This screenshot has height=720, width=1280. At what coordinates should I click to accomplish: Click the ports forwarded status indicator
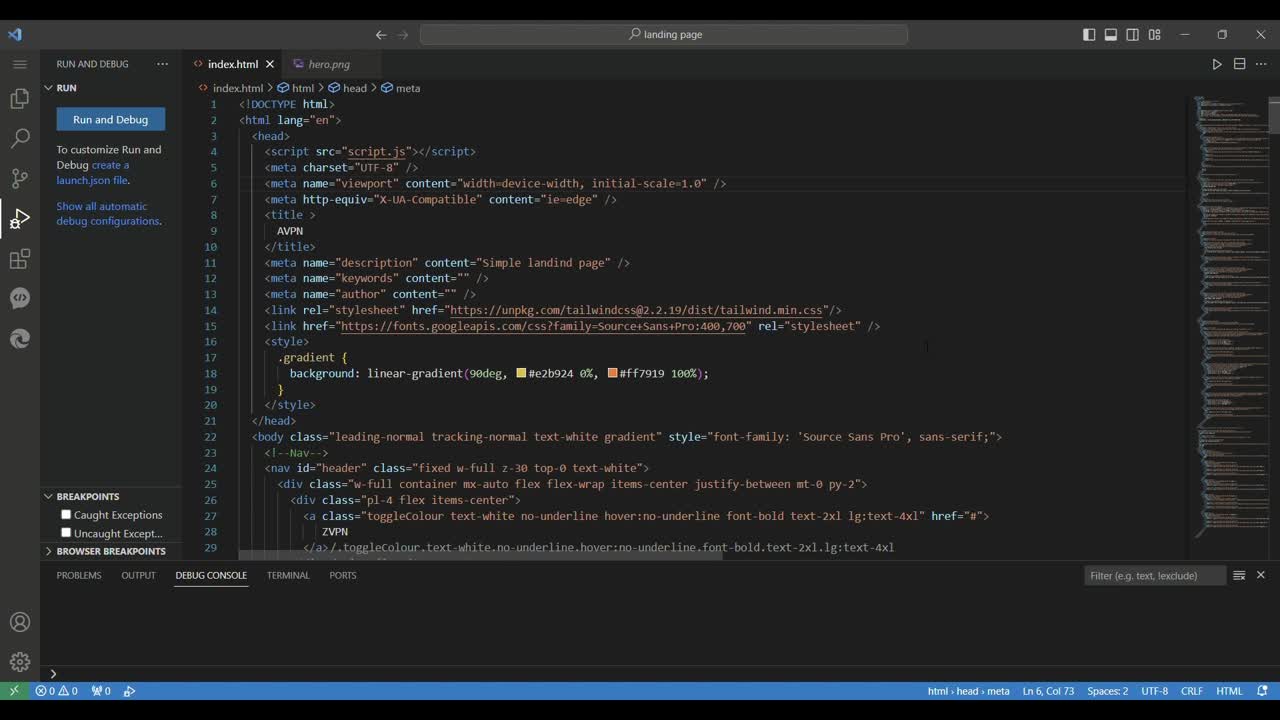tap(101, 691)
